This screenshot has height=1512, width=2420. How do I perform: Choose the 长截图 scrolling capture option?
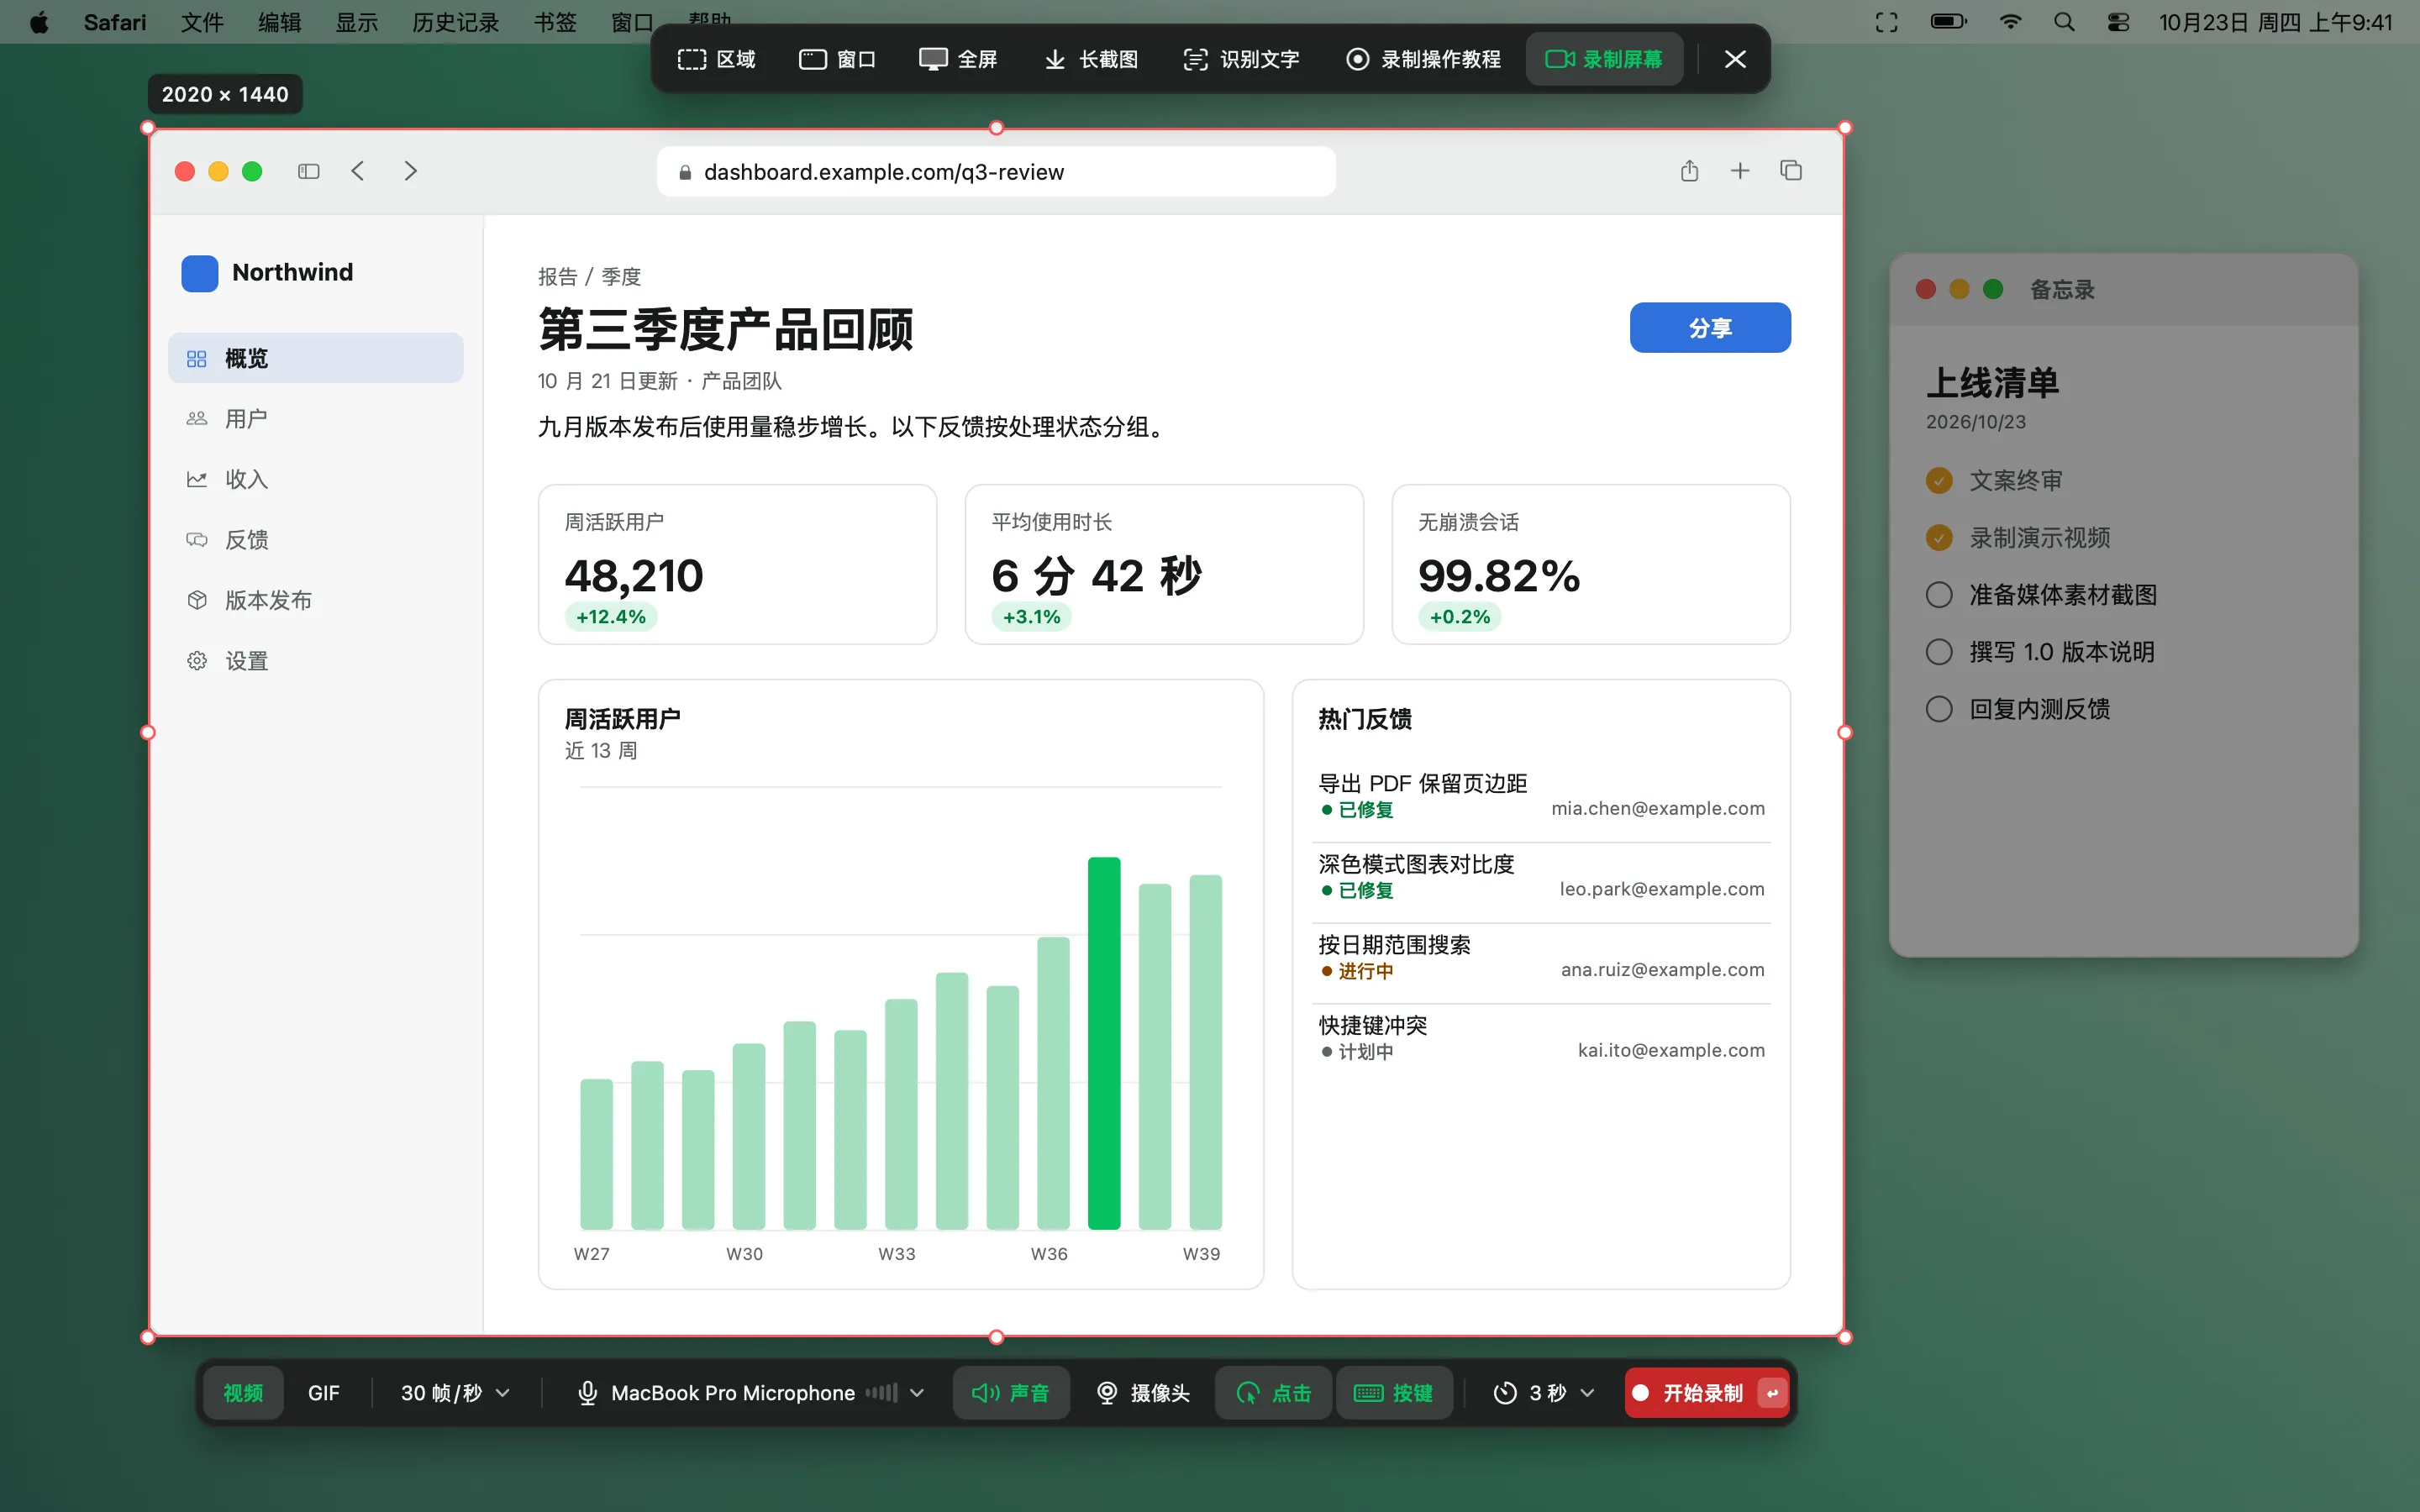pyautogui.click(x=1091, y=59)
